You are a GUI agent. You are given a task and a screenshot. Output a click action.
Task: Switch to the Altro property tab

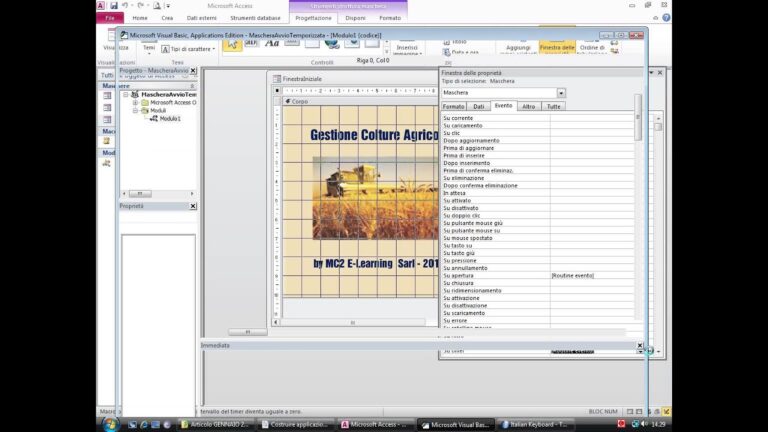[x=528, y=106]
